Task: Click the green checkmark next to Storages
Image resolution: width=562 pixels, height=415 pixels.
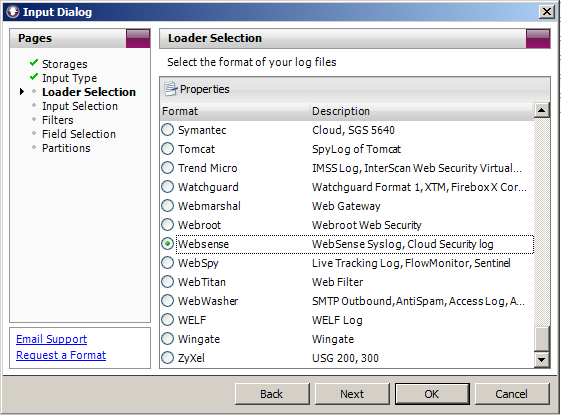Action: tap(34, 63)
